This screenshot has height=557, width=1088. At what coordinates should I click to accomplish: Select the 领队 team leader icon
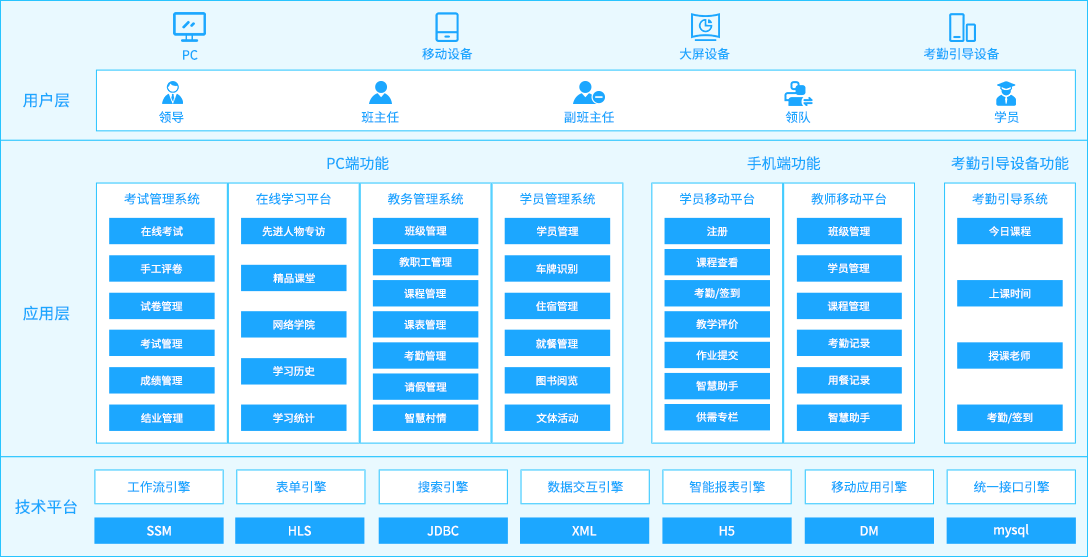(x=797, y=93)
